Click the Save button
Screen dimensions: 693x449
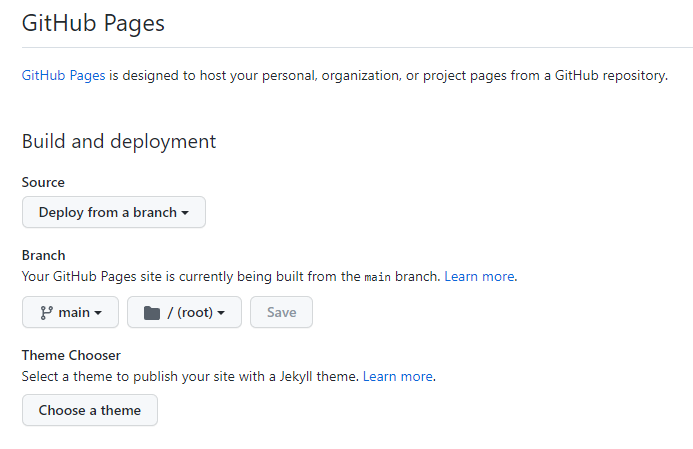click(x=281, y=312)
